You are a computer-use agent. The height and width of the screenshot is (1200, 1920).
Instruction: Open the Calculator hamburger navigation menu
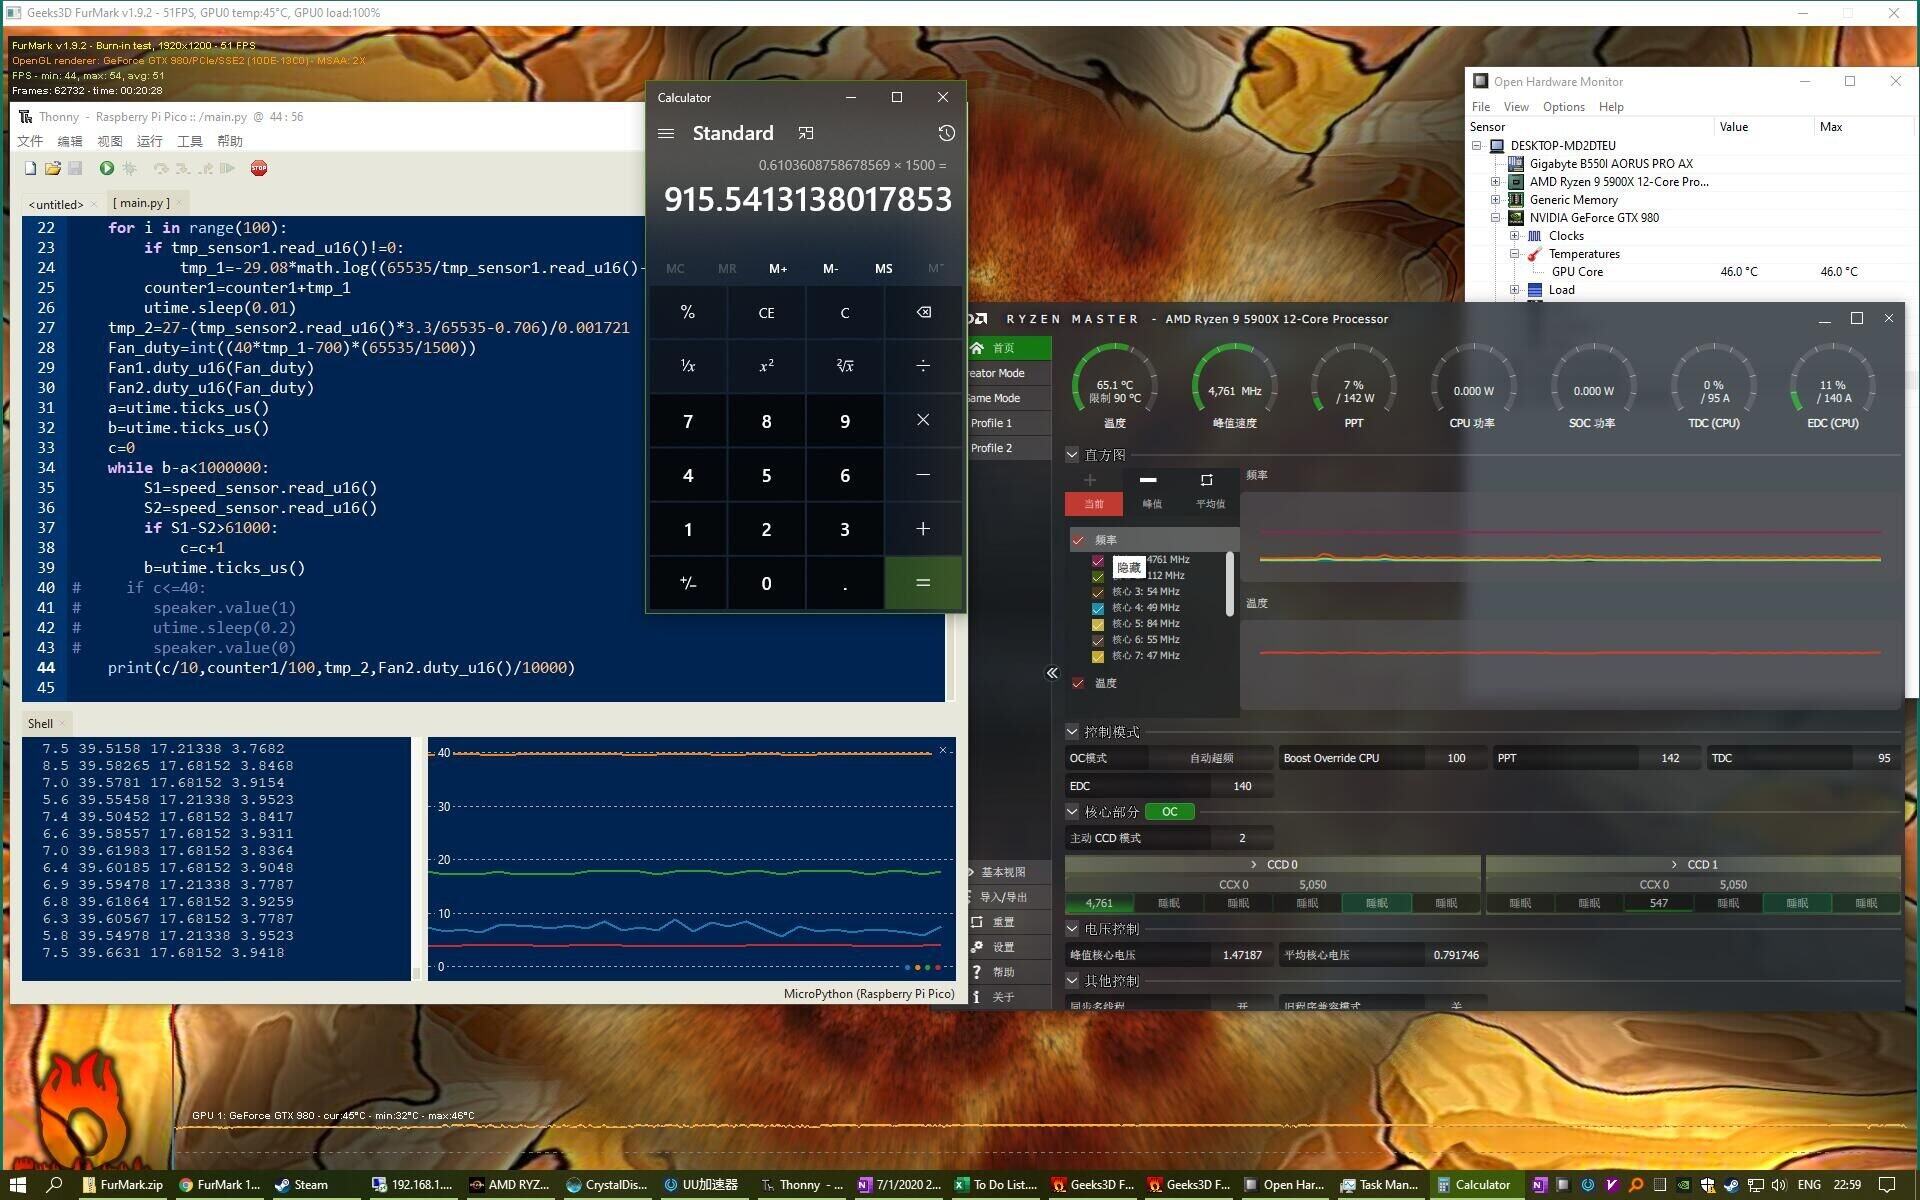(x=666, y=133)
